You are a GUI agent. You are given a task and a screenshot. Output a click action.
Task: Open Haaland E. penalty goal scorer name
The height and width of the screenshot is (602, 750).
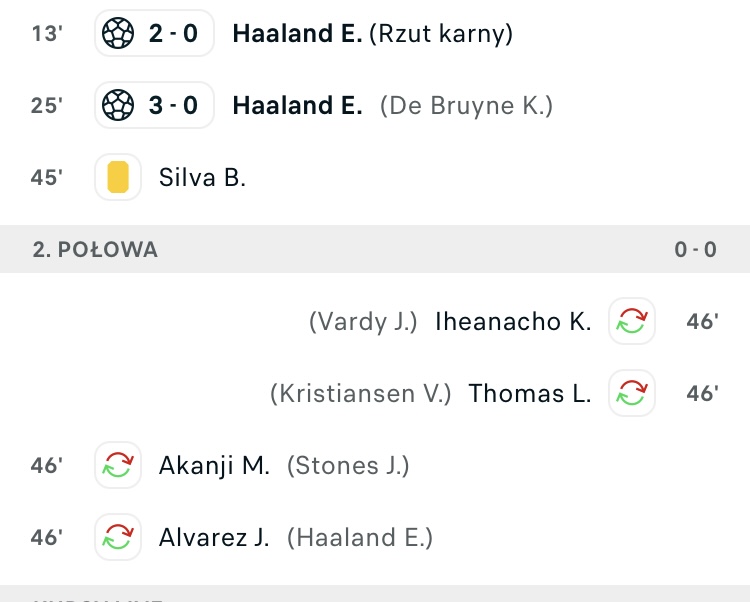(x=297, y=33)
